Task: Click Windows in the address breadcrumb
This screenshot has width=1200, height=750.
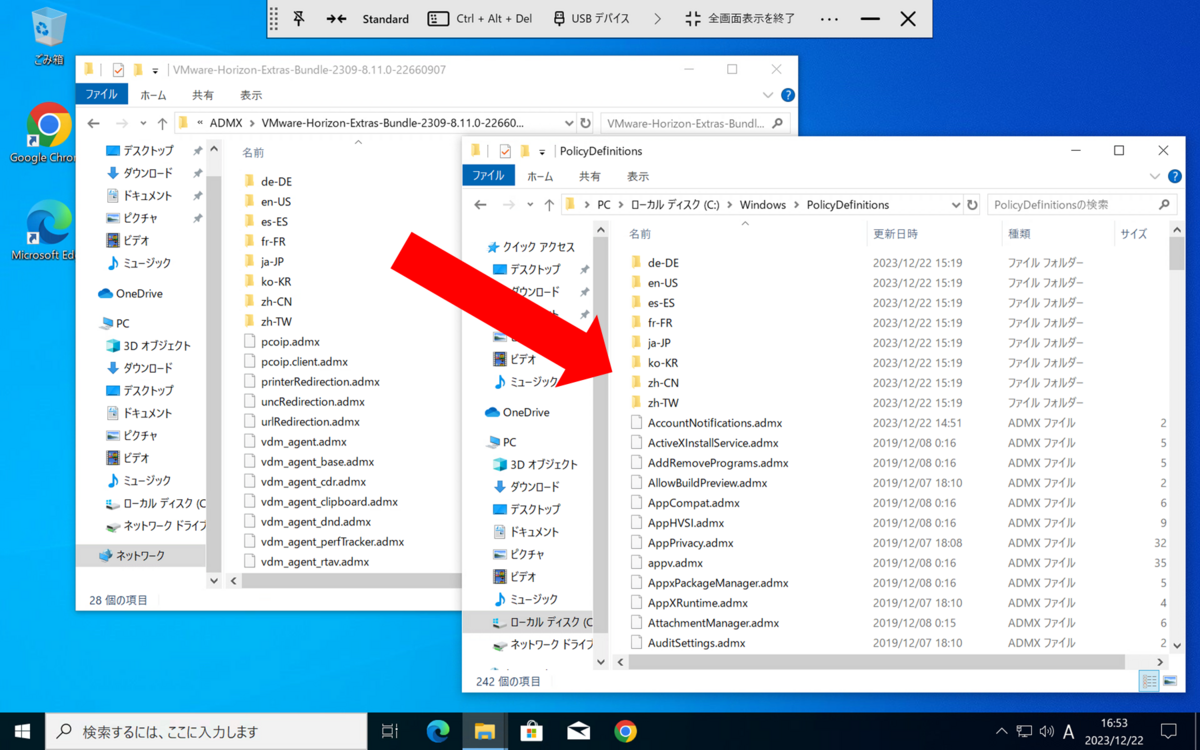Action: (x=763, y=204)
